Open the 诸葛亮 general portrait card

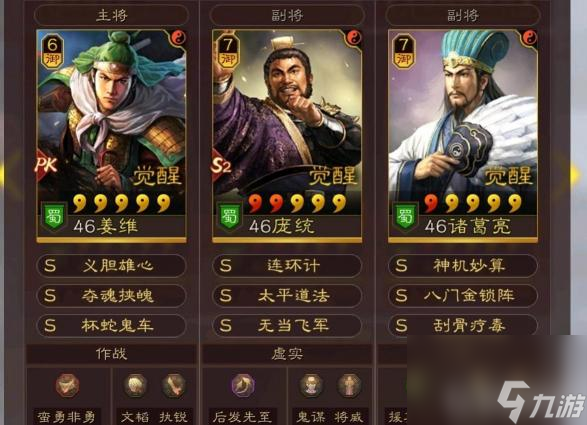463,136
